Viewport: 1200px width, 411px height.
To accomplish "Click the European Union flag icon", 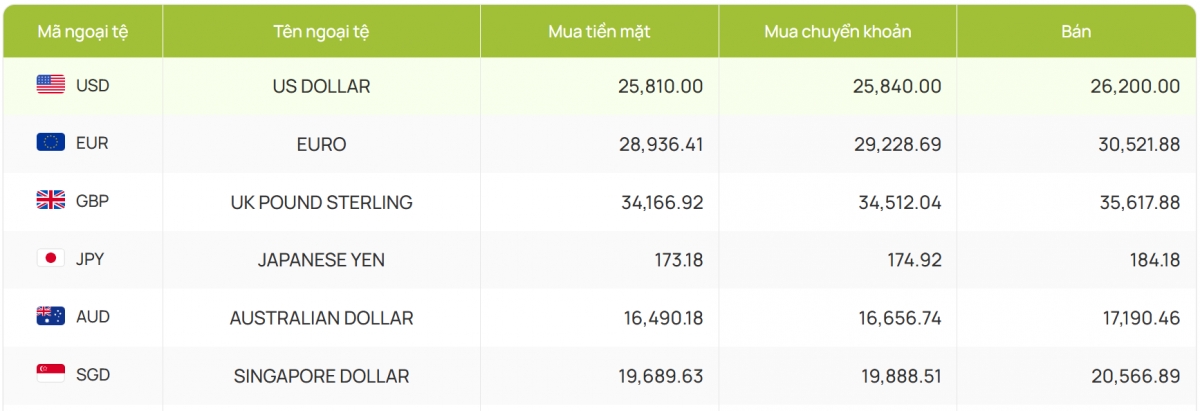I will point(51,143).
